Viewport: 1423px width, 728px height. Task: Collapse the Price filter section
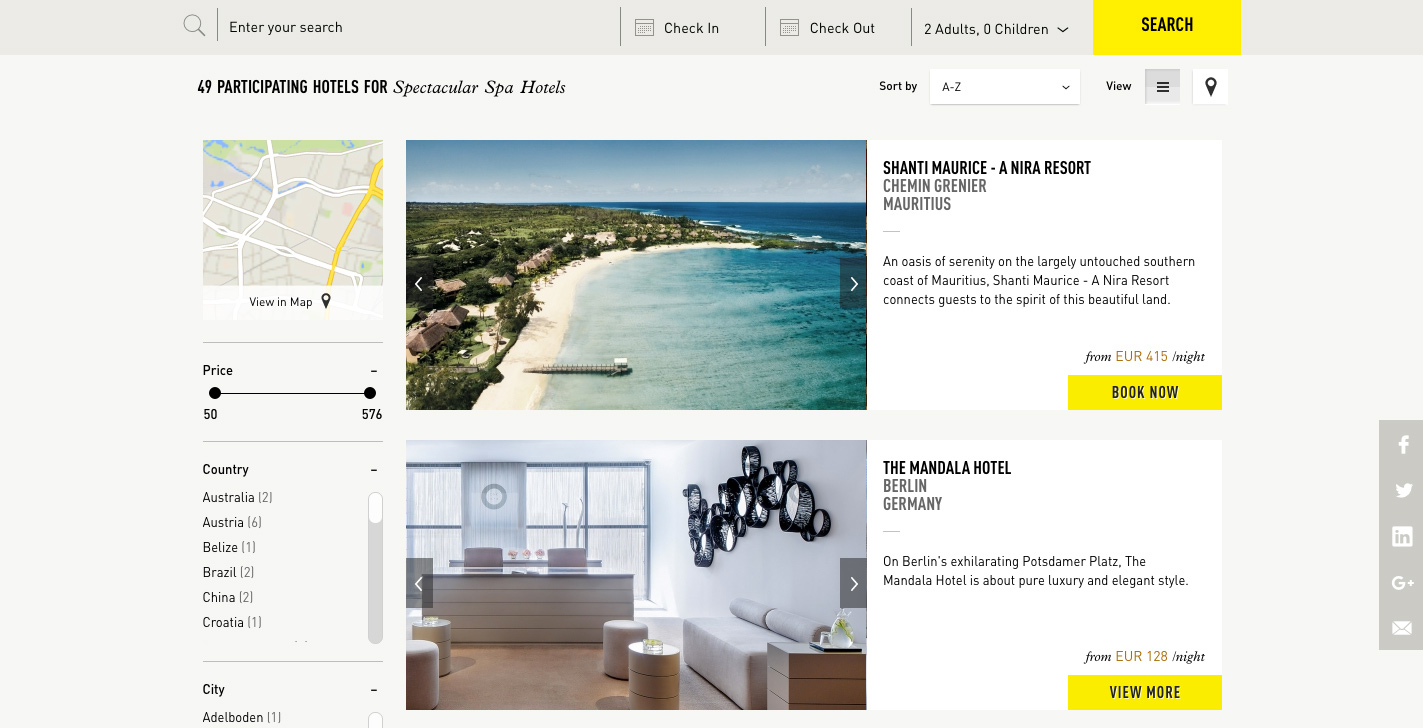tap(374, 371)
